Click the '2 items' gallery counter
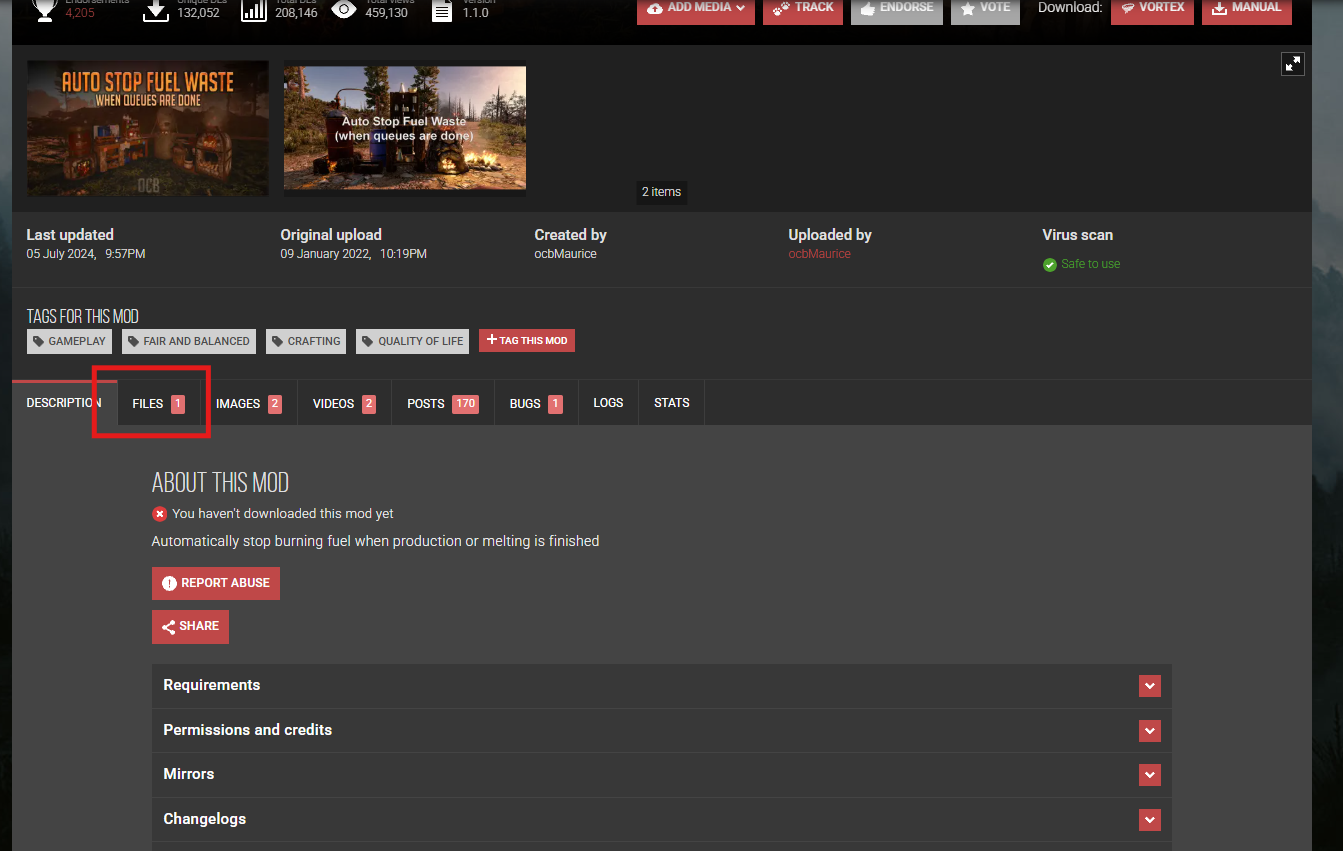Viewport: 1343px width, 851px height. tap(661, 192)
